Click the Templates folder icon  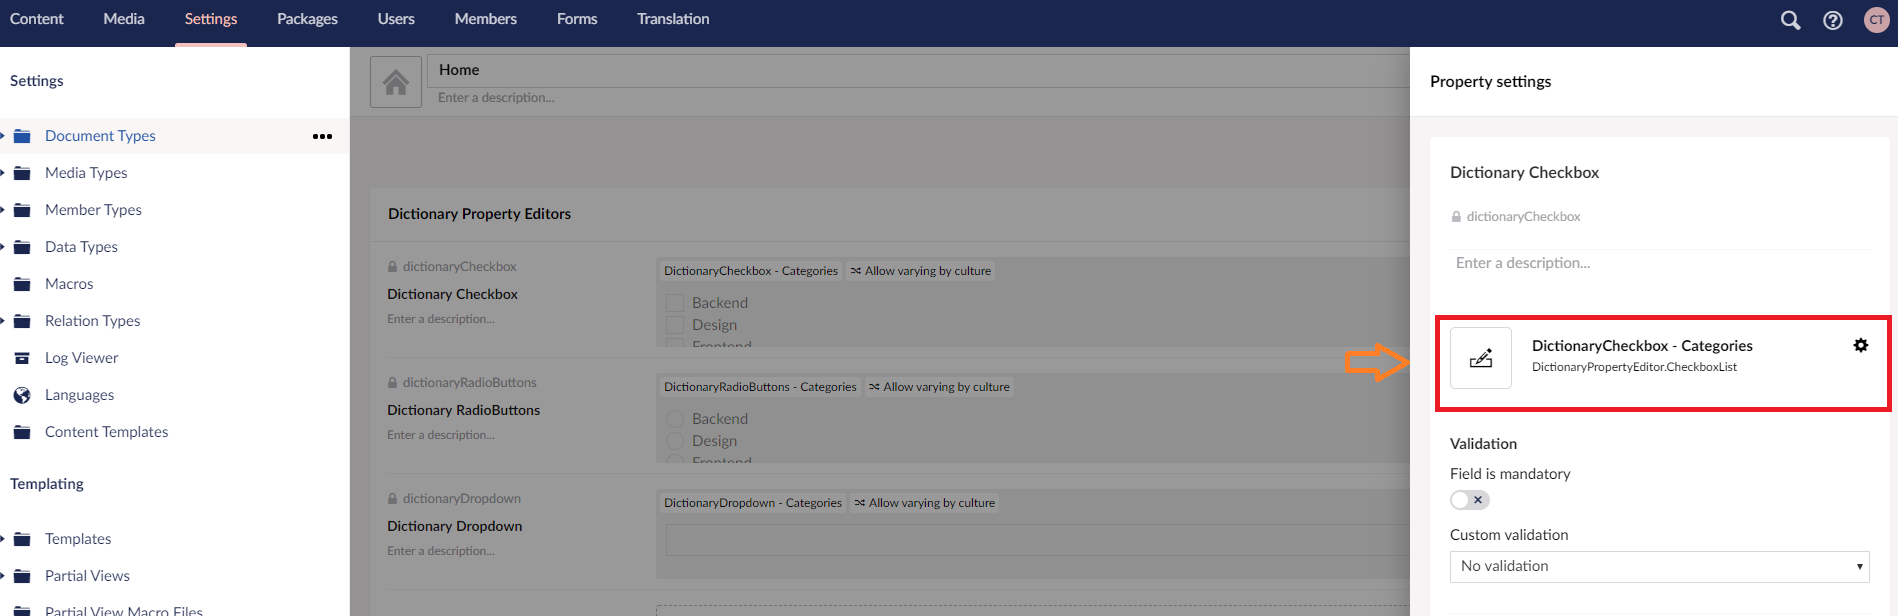22,539
